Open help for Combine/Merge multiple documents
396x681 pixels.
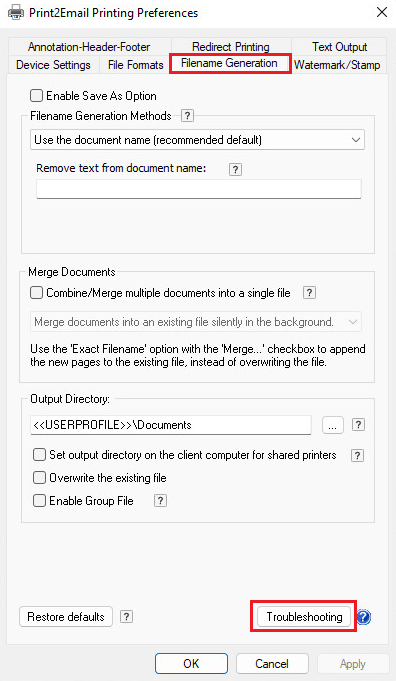pos(309,293)
